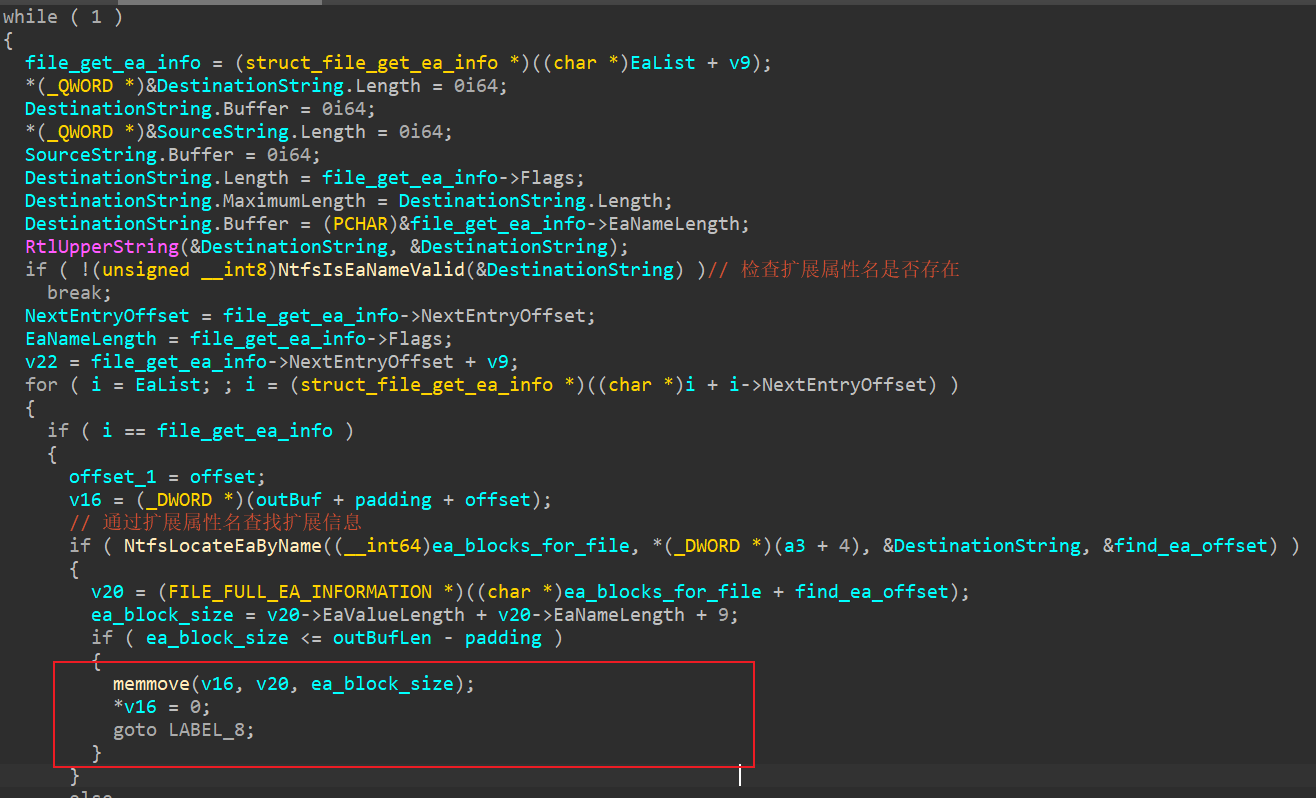Click the memmove function call
The width and height of the screenshot is (1316, 798).
tap(152, 683)
